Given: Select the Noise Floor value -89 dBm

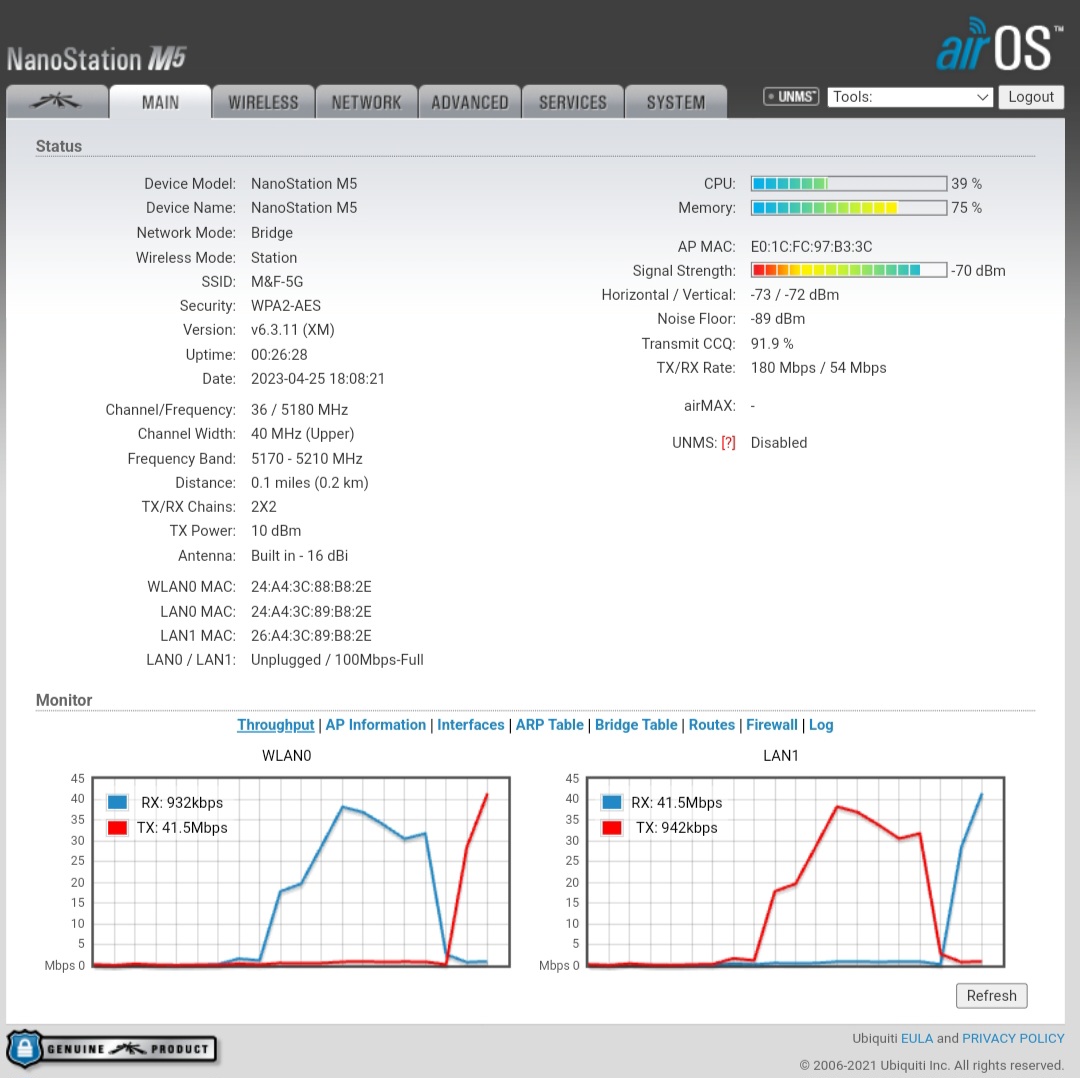Looking at the screenshot, I should [778, 319].
